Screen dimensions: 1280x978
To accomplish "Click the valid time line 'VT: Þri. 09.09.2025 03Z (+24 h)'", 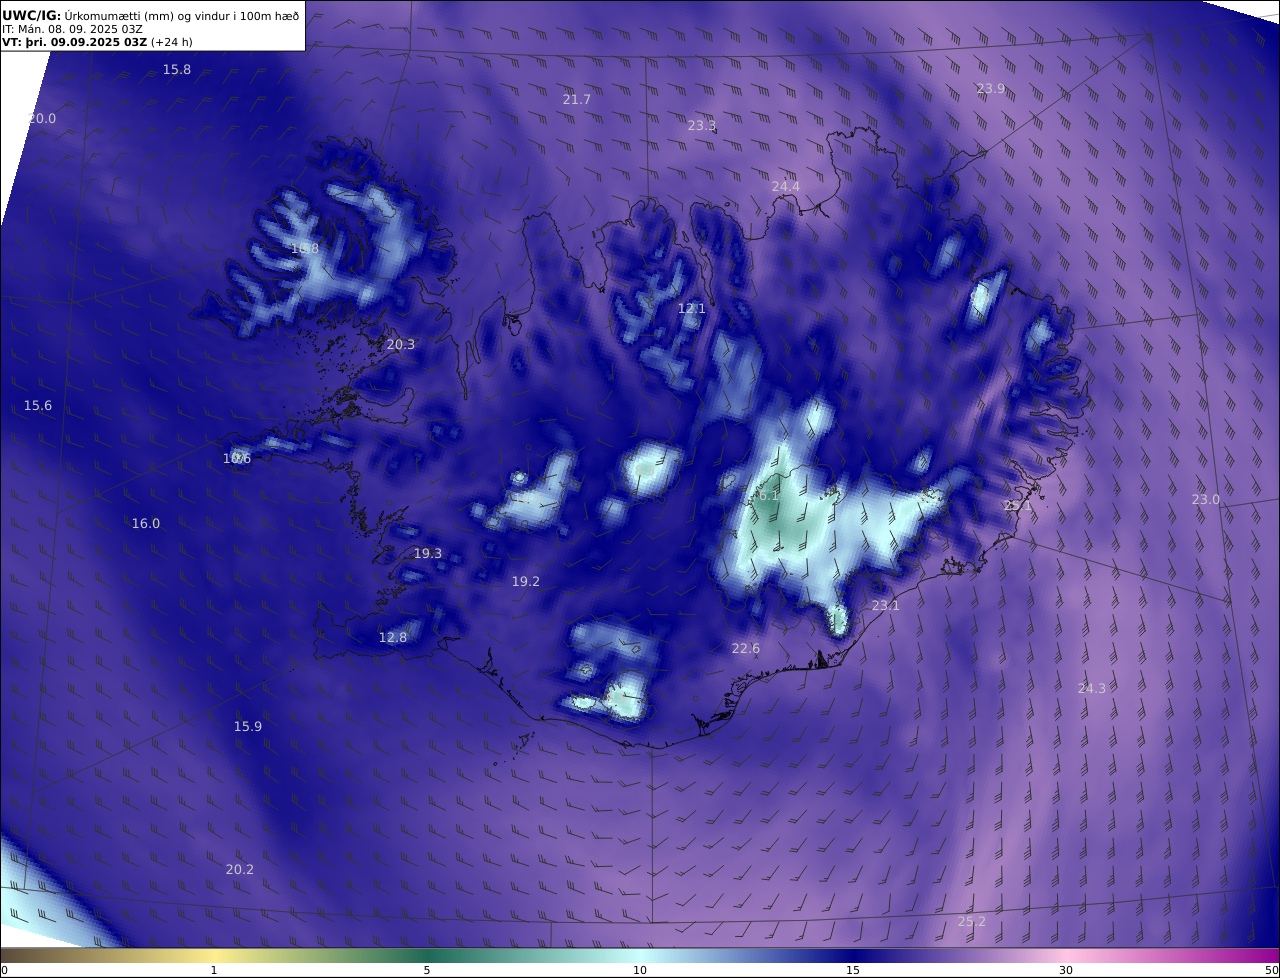I will [x=97, y=42].
